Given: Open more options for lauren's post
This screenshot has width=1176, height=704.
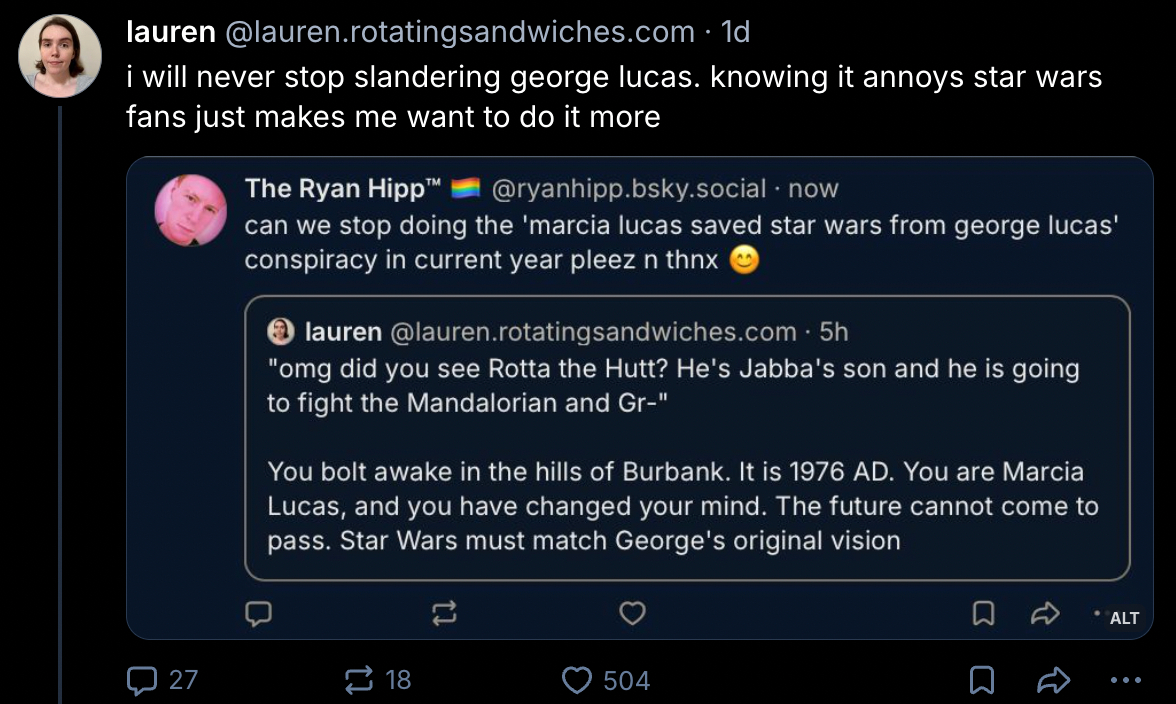Looking at the screenshot, I should coord(1124,681).
